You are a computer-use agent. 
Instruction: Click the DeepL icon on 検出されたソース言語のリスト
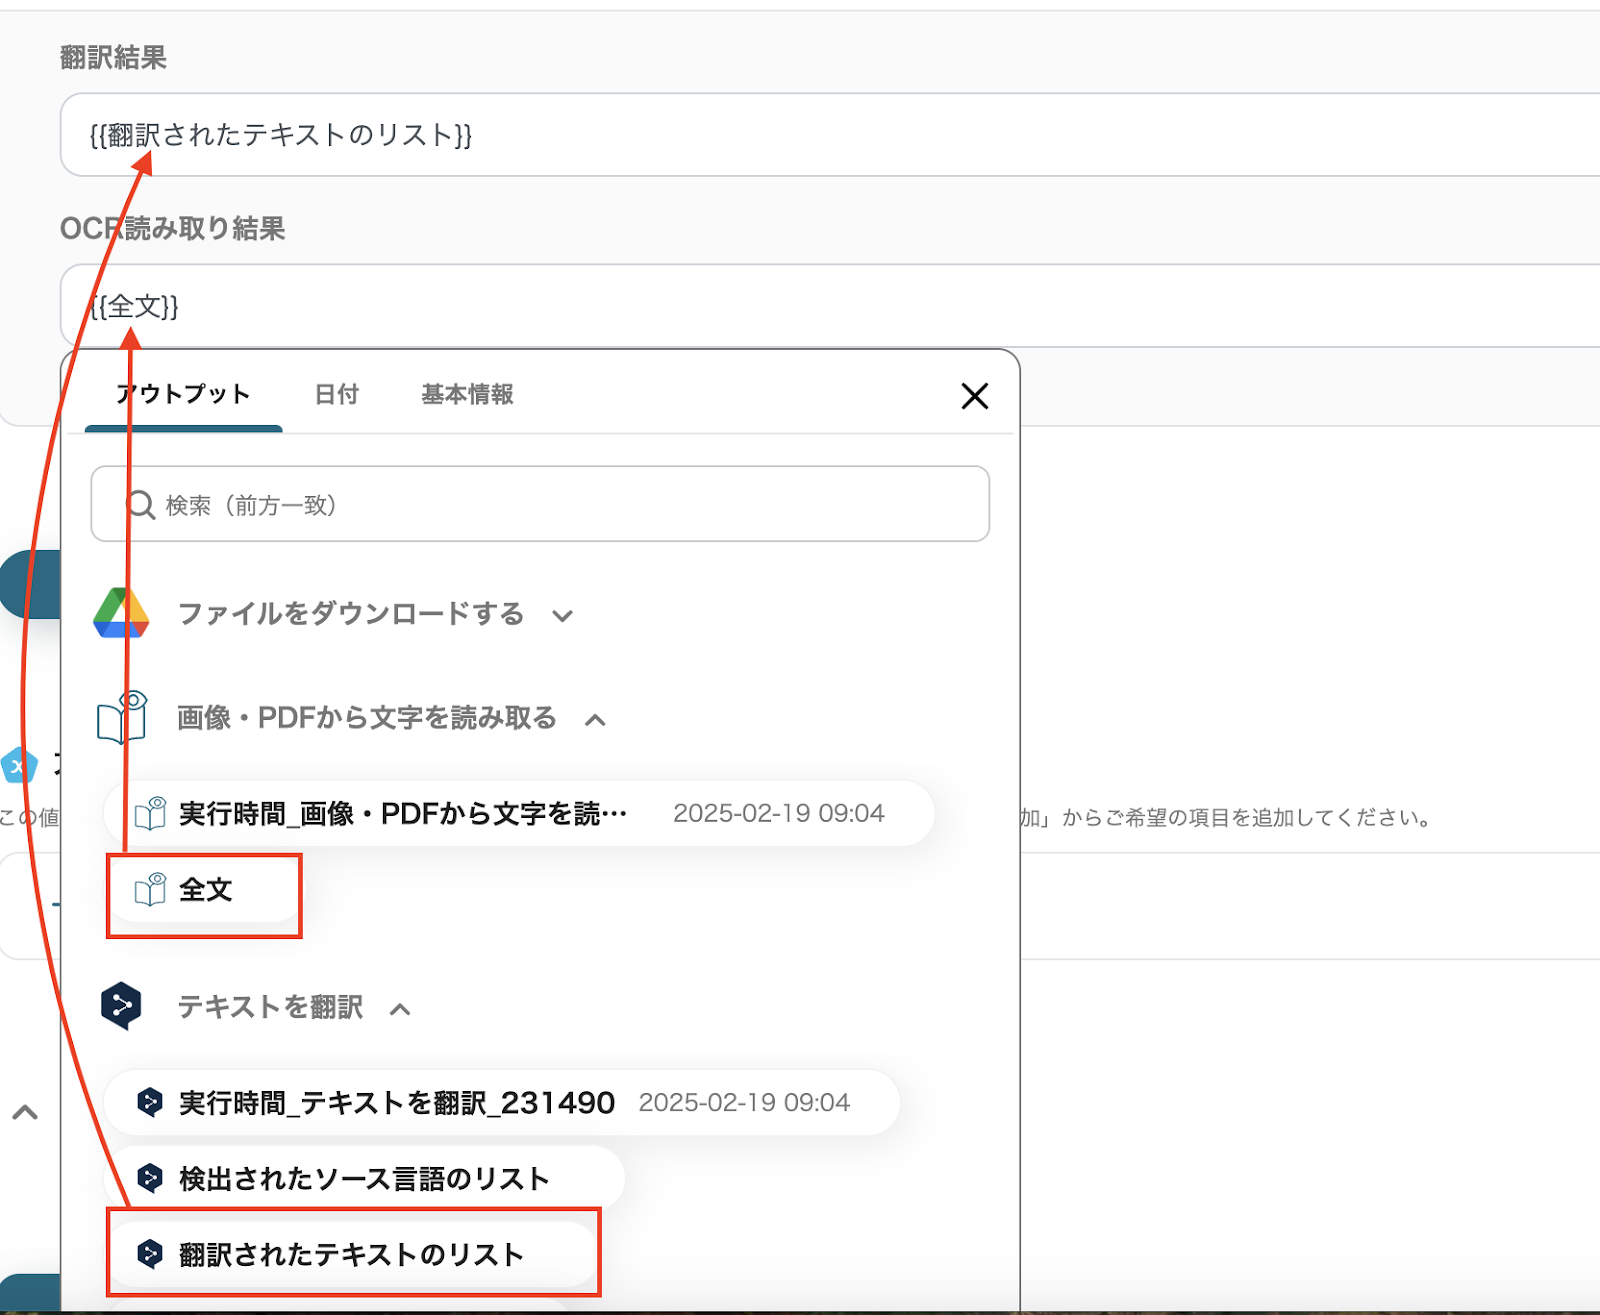(150, 1178)
